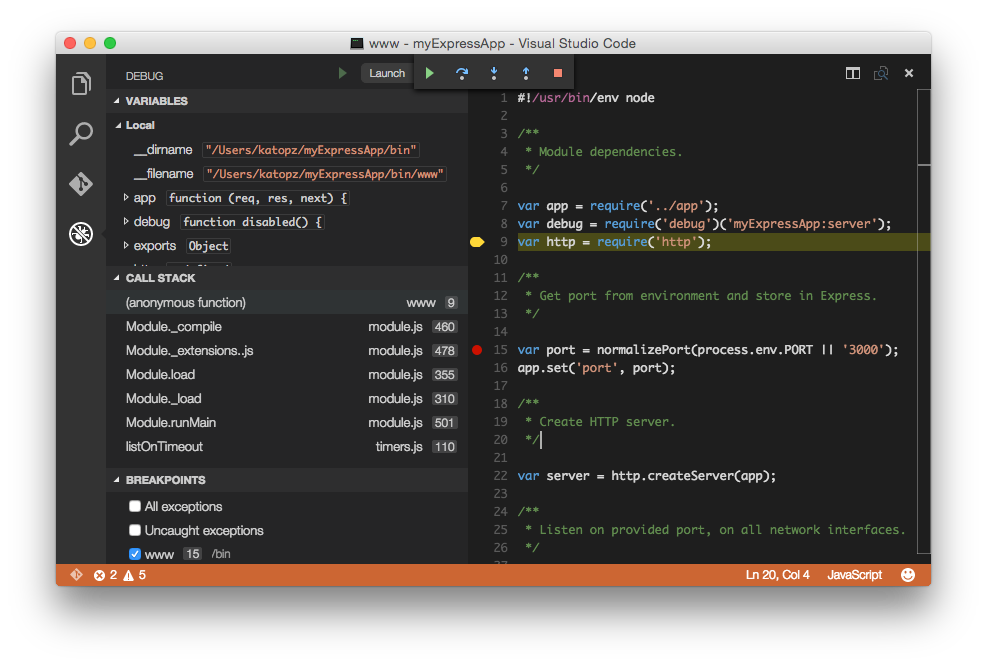Select the Debug view bug icon
The width and height of the screenshot is (987, 666).
[x=81, y=234]
